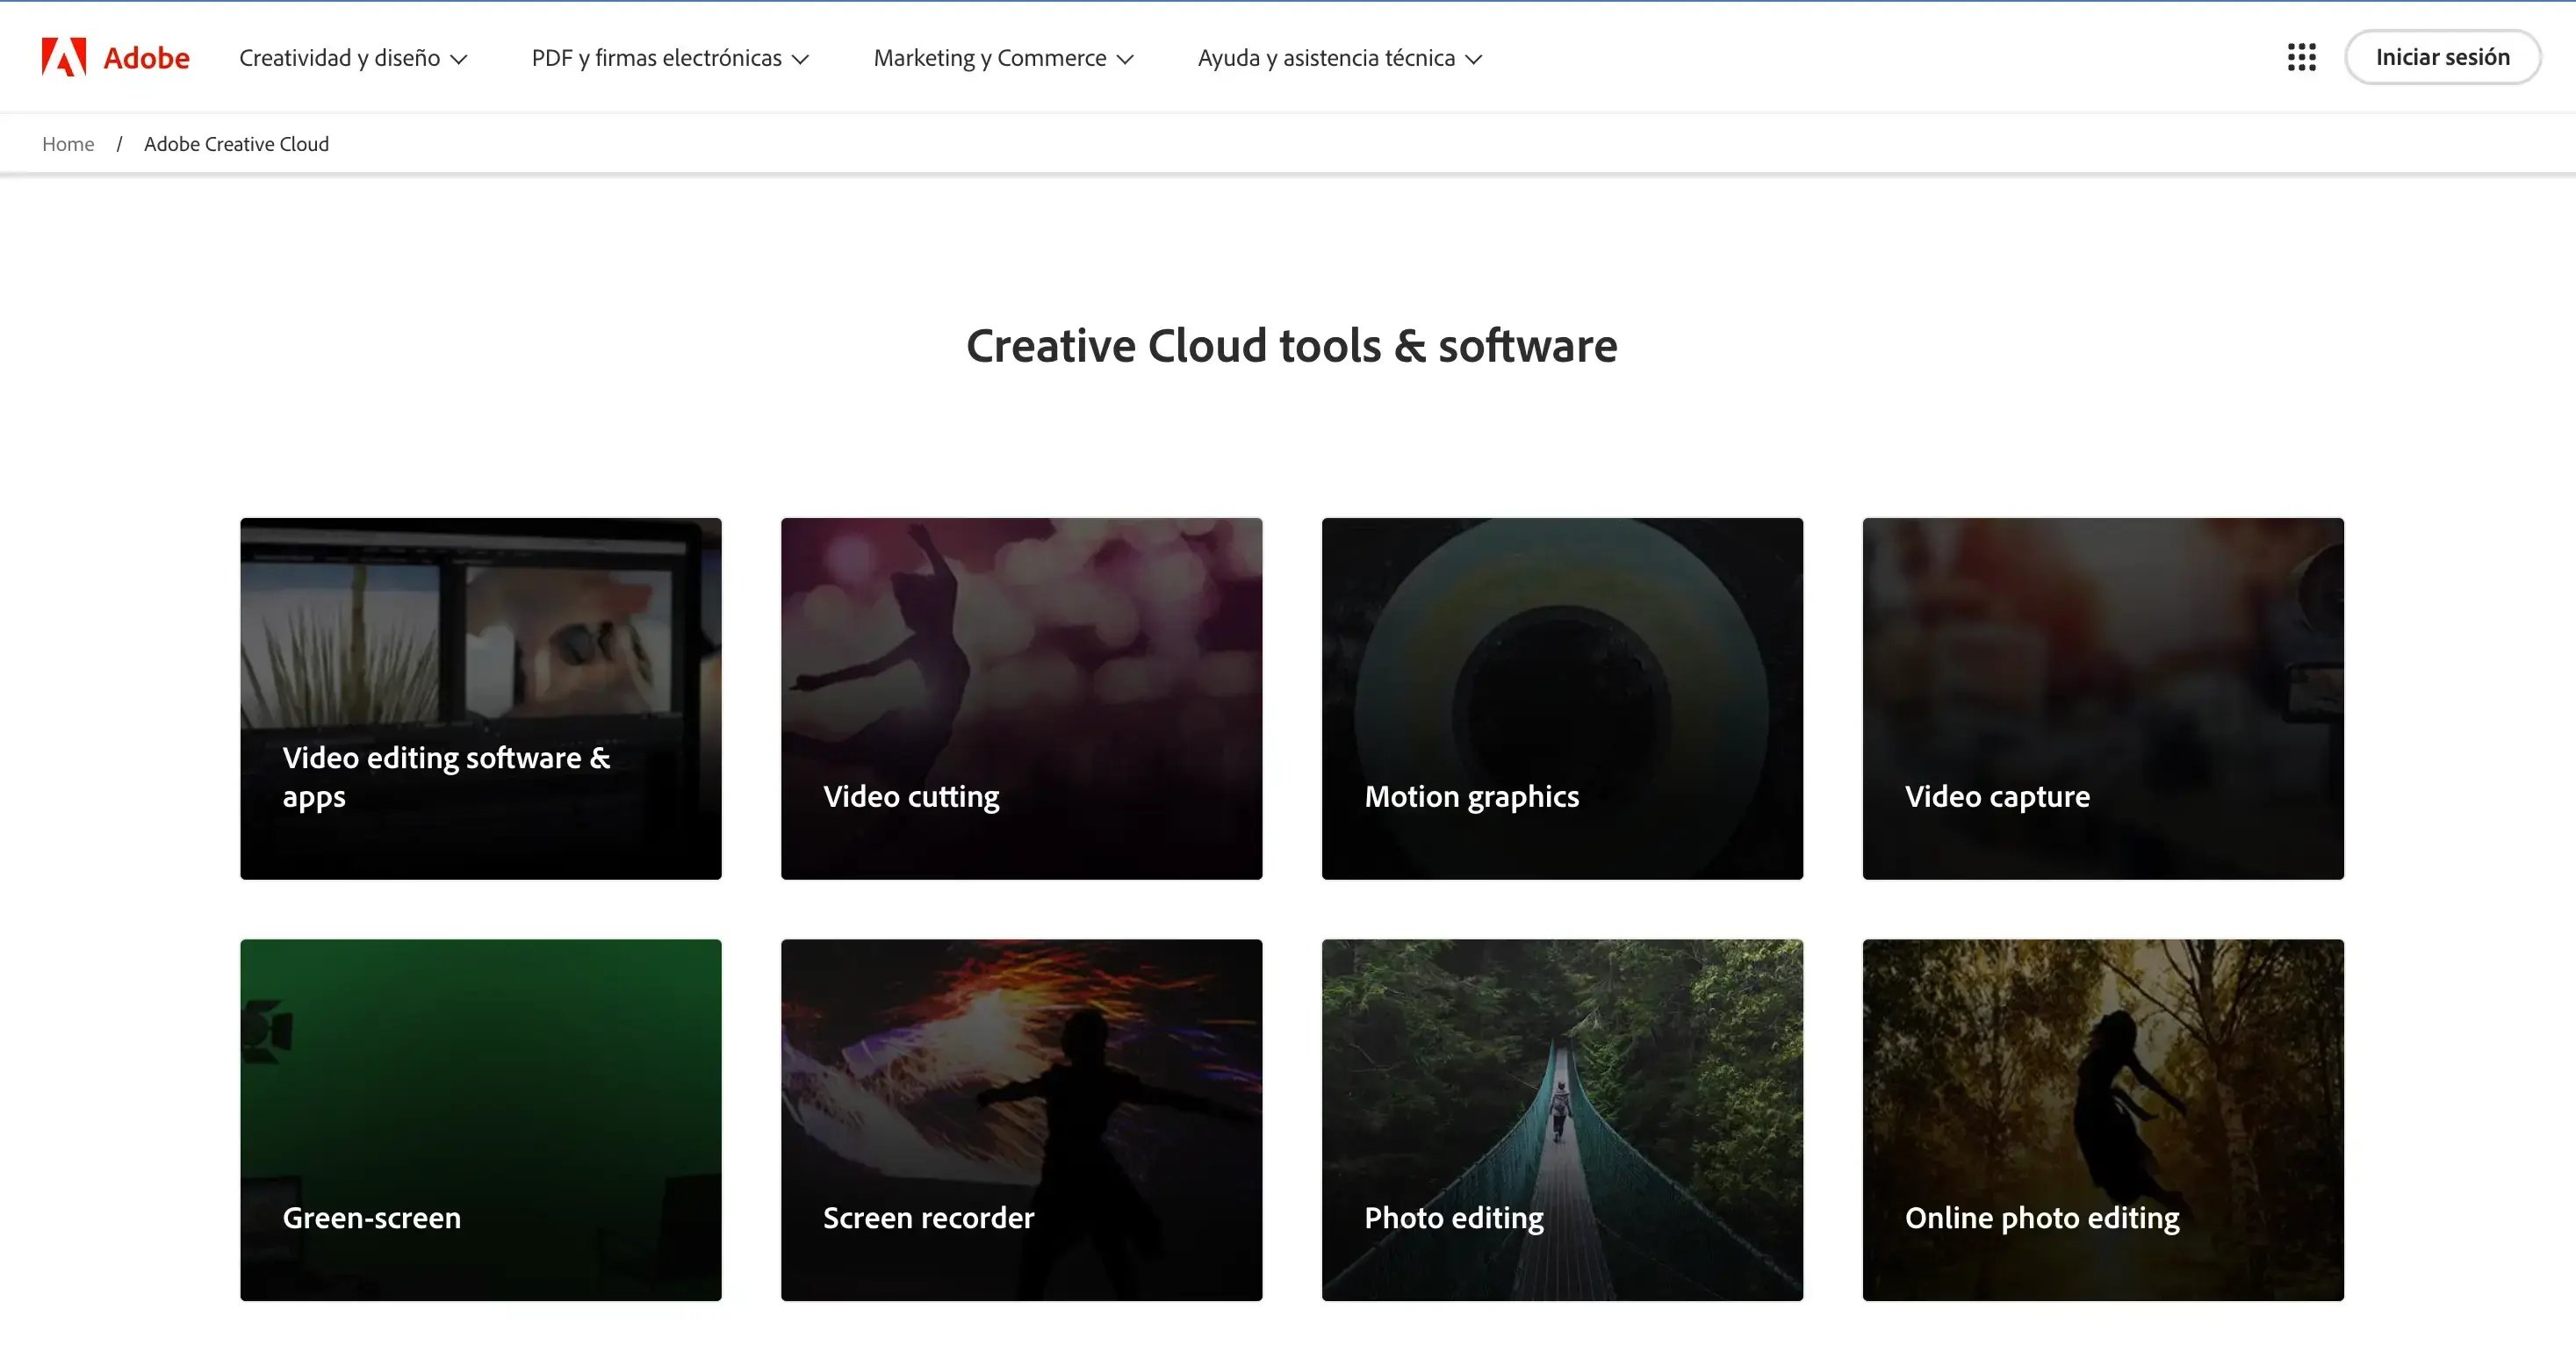This screenshot has width=2576, height=1345.
Task: Open the Motion graphics card
Action: (1562, 698)
